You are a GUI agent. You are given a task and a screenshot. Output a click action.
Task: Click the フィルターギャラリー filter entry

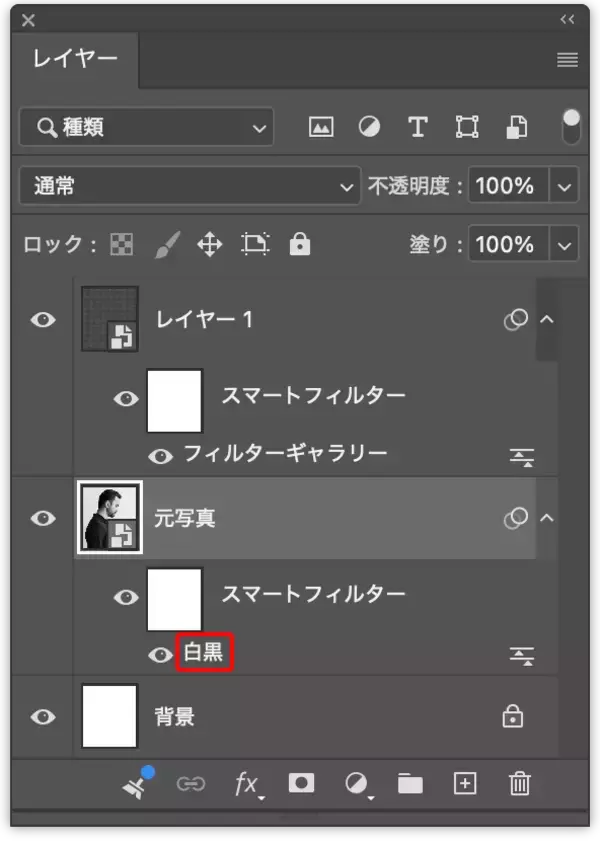tap(285, 454)
